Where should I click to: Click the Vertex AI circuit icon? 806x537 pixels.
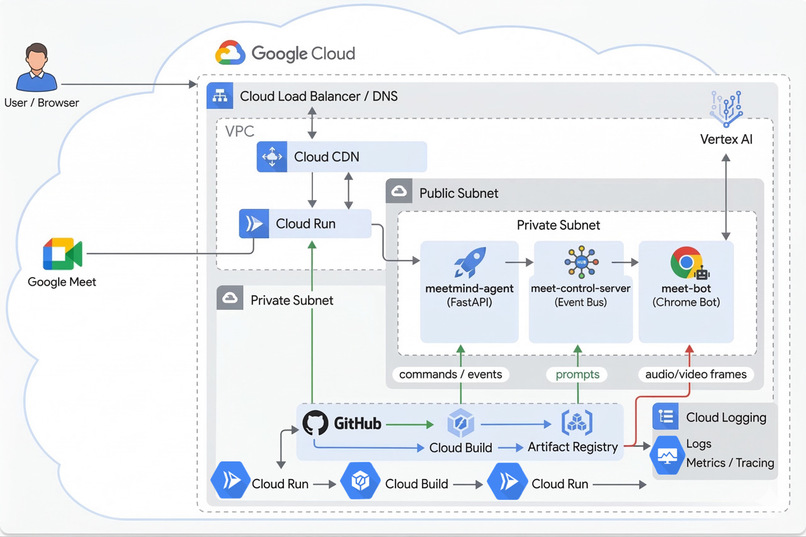tap(726, 109)
